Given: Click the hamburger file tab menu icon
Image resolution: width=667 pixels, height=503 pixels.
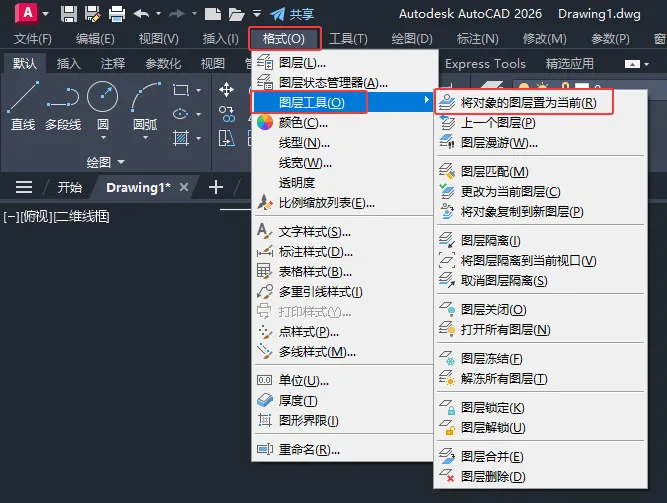Looking at the screenshot, I should point(24,187).
